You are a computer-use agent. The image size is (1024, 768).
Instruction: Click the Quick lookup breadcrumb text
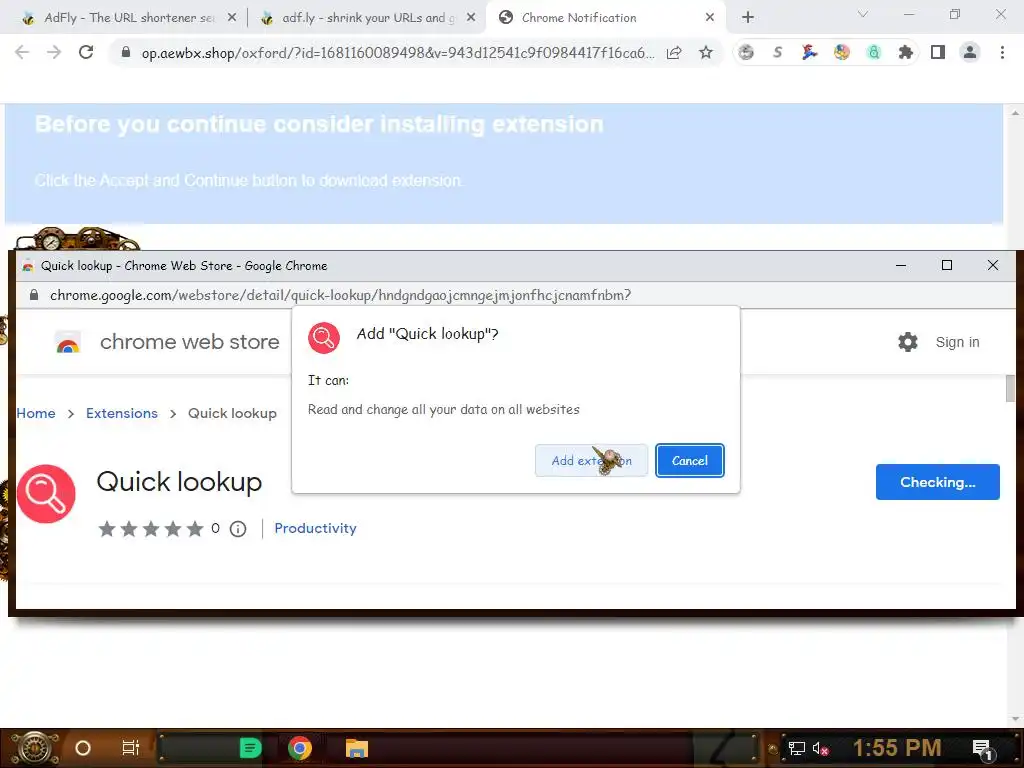click(232, 413)
